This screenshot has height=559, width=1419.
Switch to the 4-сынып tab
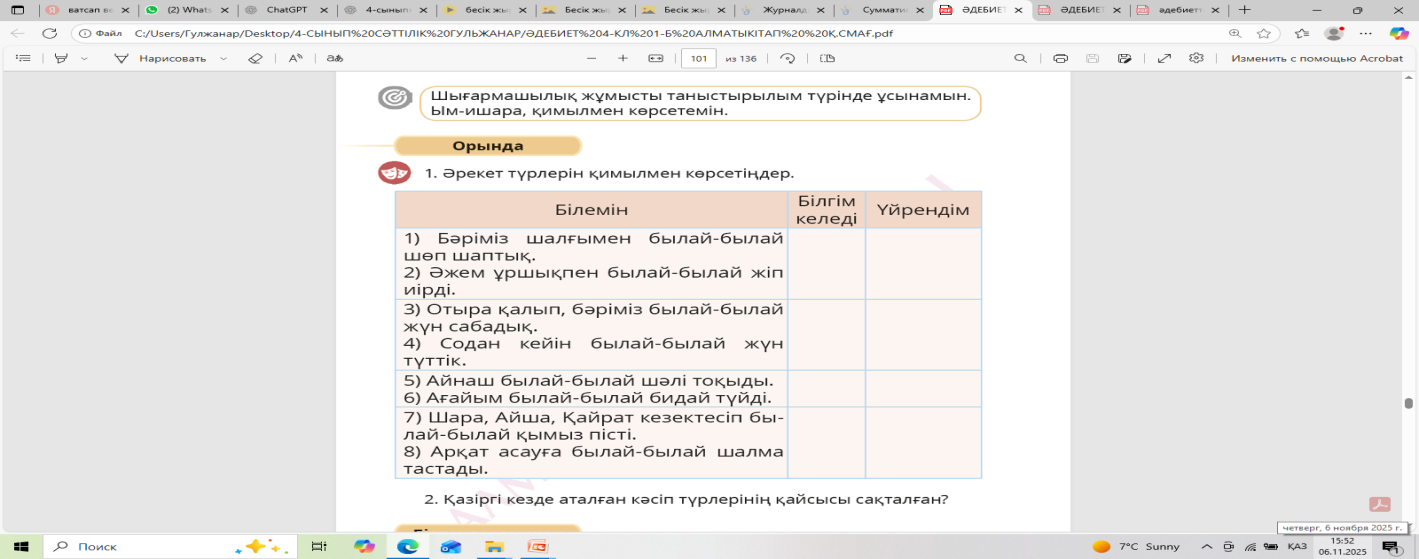coord(385,9)
